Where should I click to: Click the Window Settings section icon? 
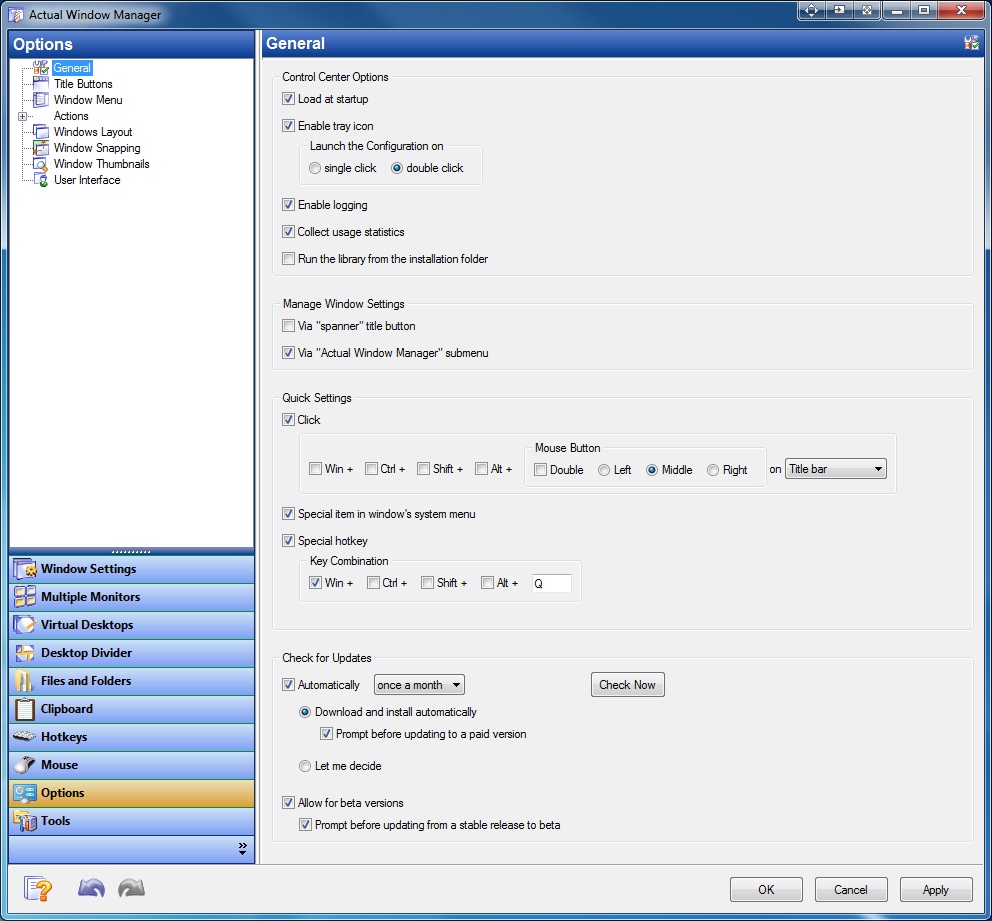tap(25, 569)
